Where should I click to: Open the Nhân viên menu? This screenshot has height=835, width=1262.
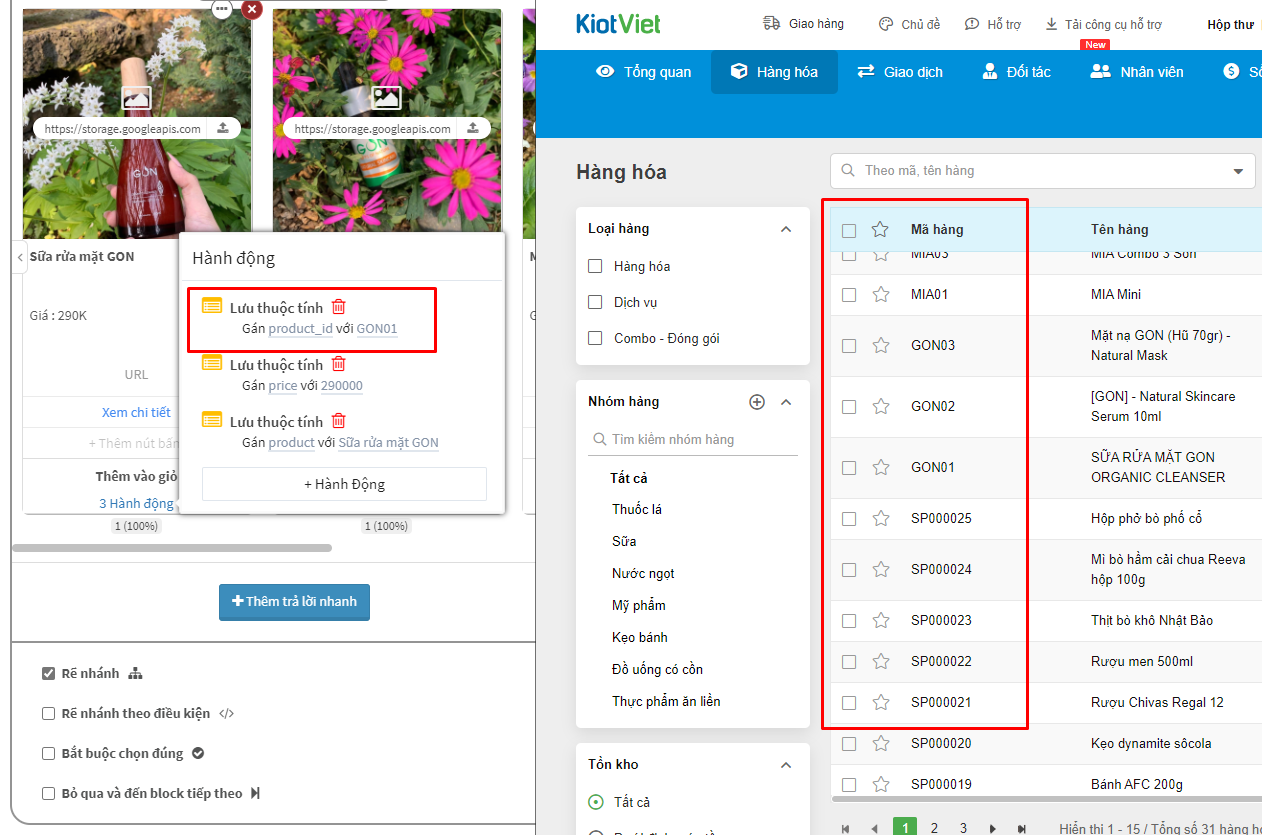1137,72
